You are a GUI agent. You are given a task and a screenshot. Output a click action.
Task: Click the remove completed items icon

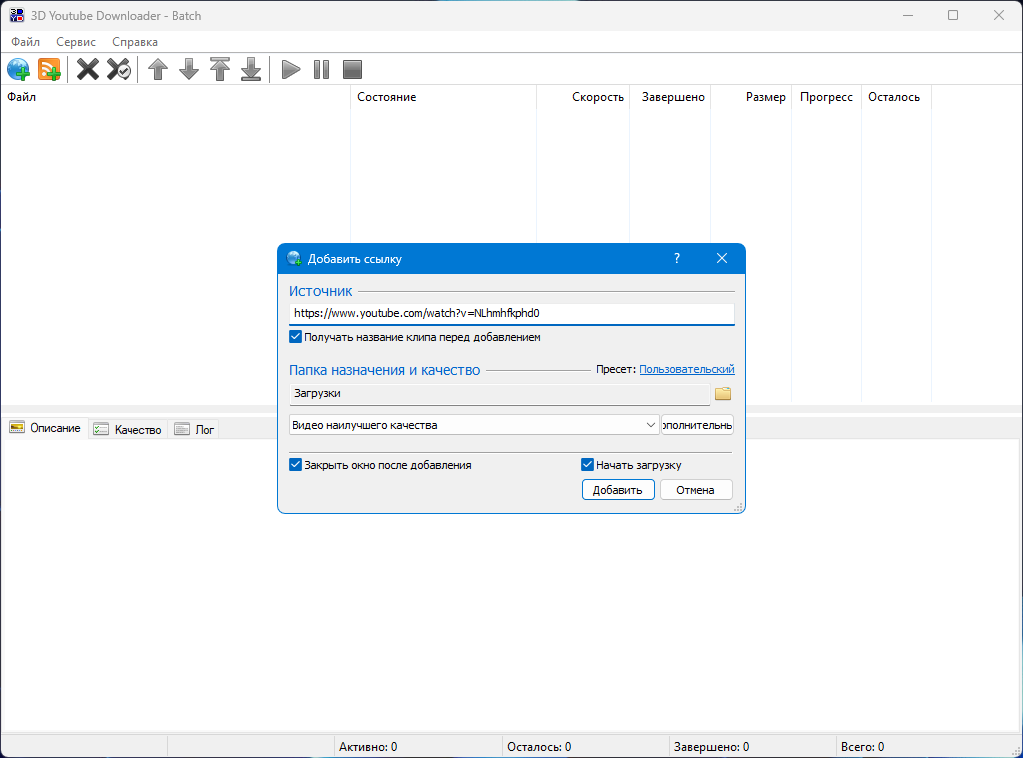click(119, 69)
